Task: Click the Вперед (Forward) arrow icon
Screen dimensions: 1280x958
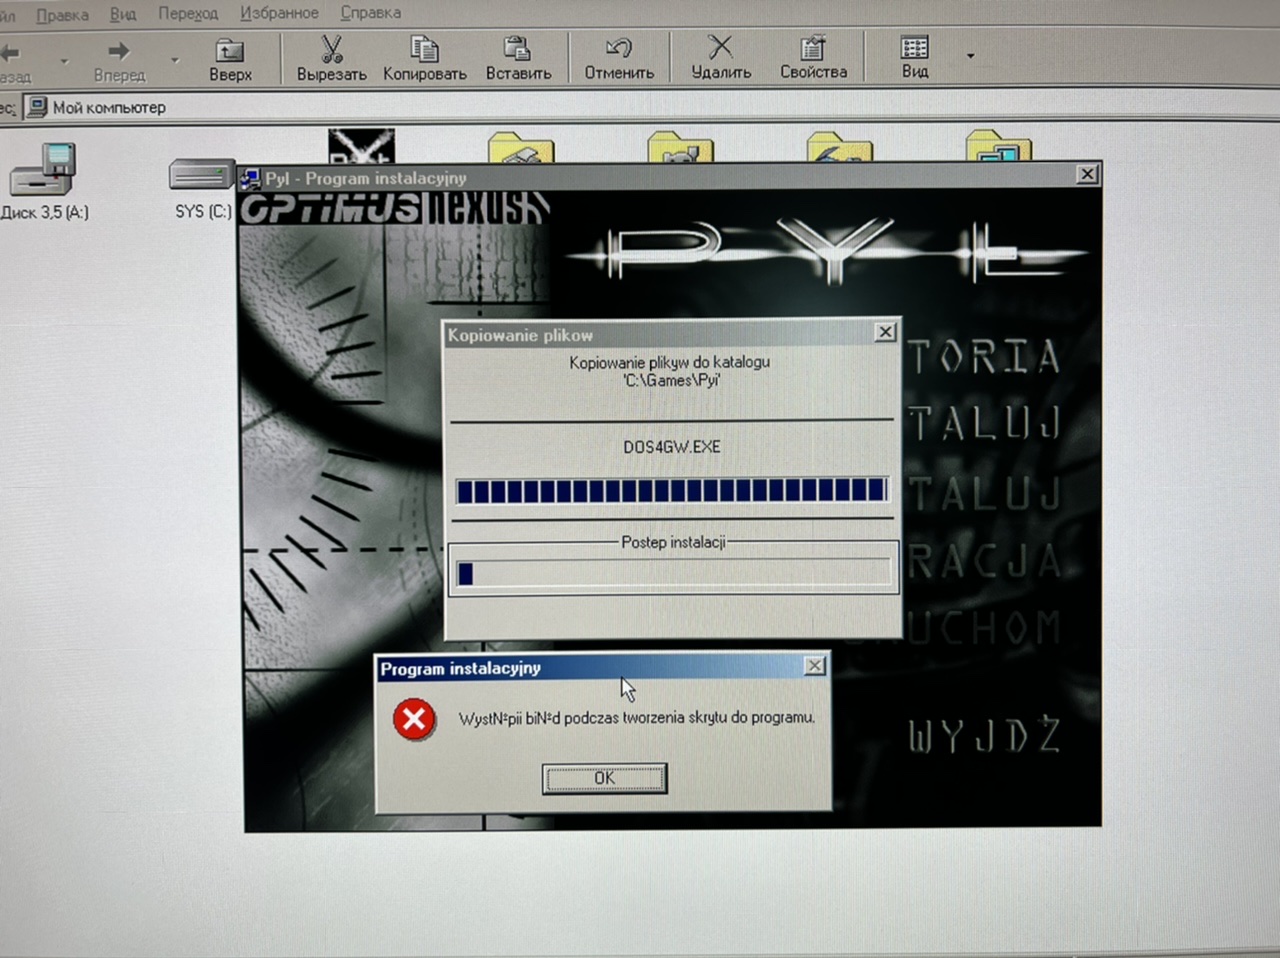Action: coord(119,51)
